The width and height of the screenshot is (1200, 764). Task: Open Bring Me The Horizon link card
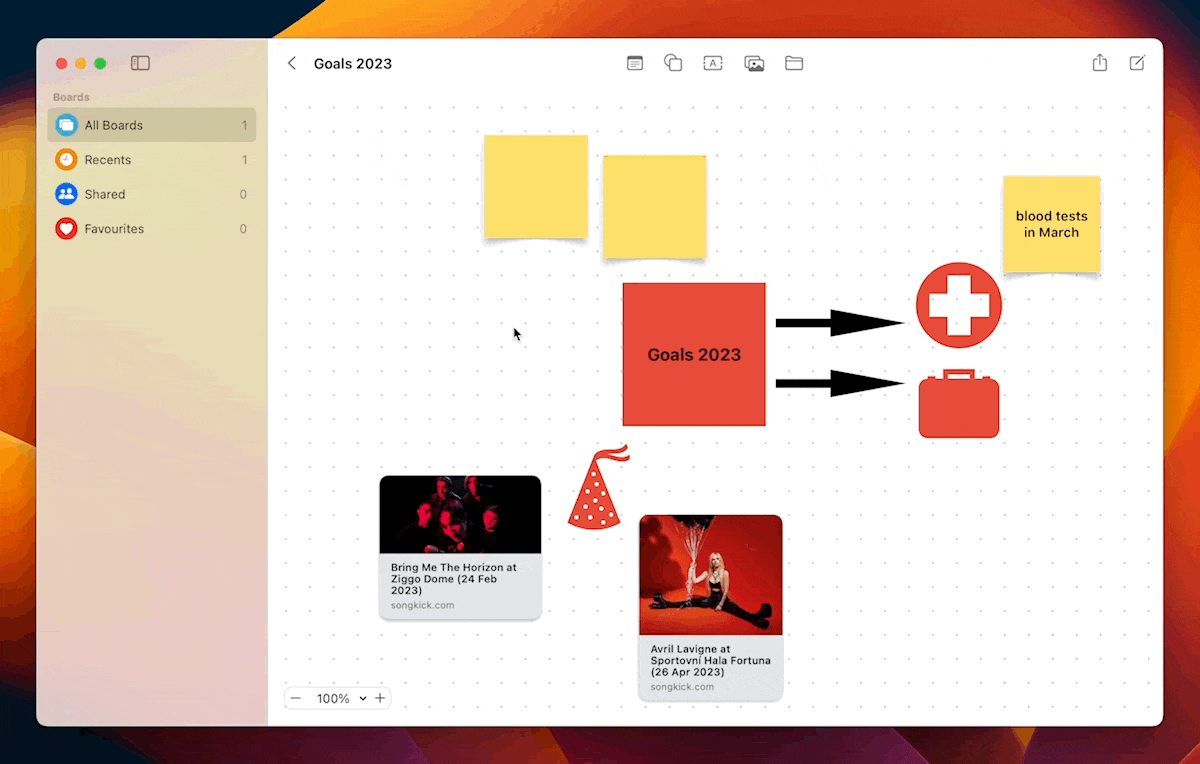click(460, 547)
